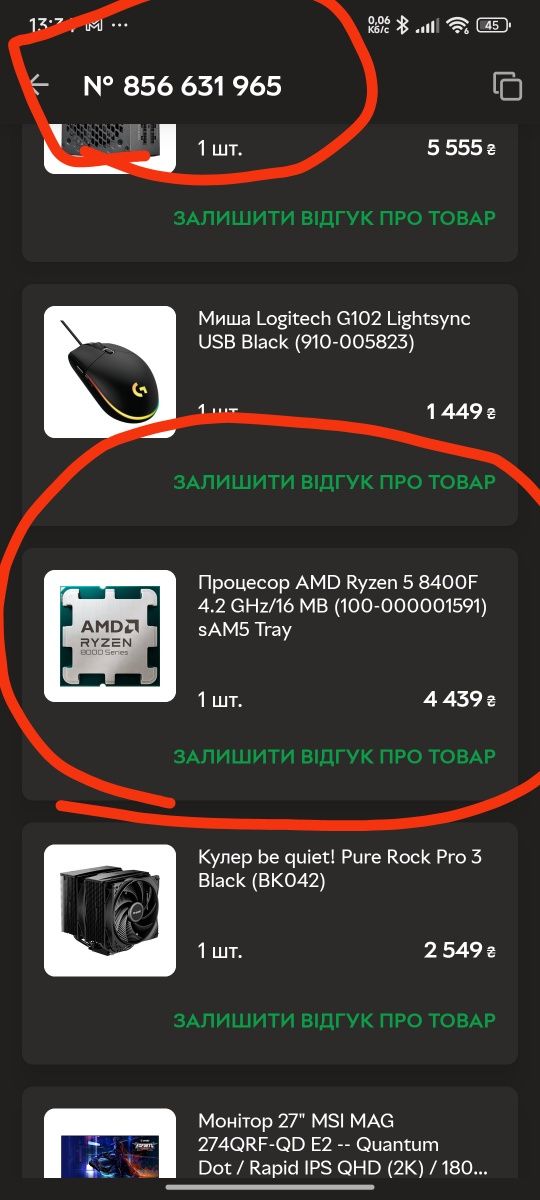This screenshot has width=540, height=1200.
Task: Tap the order number 856 631 965 header
Action: click(182, 86)
